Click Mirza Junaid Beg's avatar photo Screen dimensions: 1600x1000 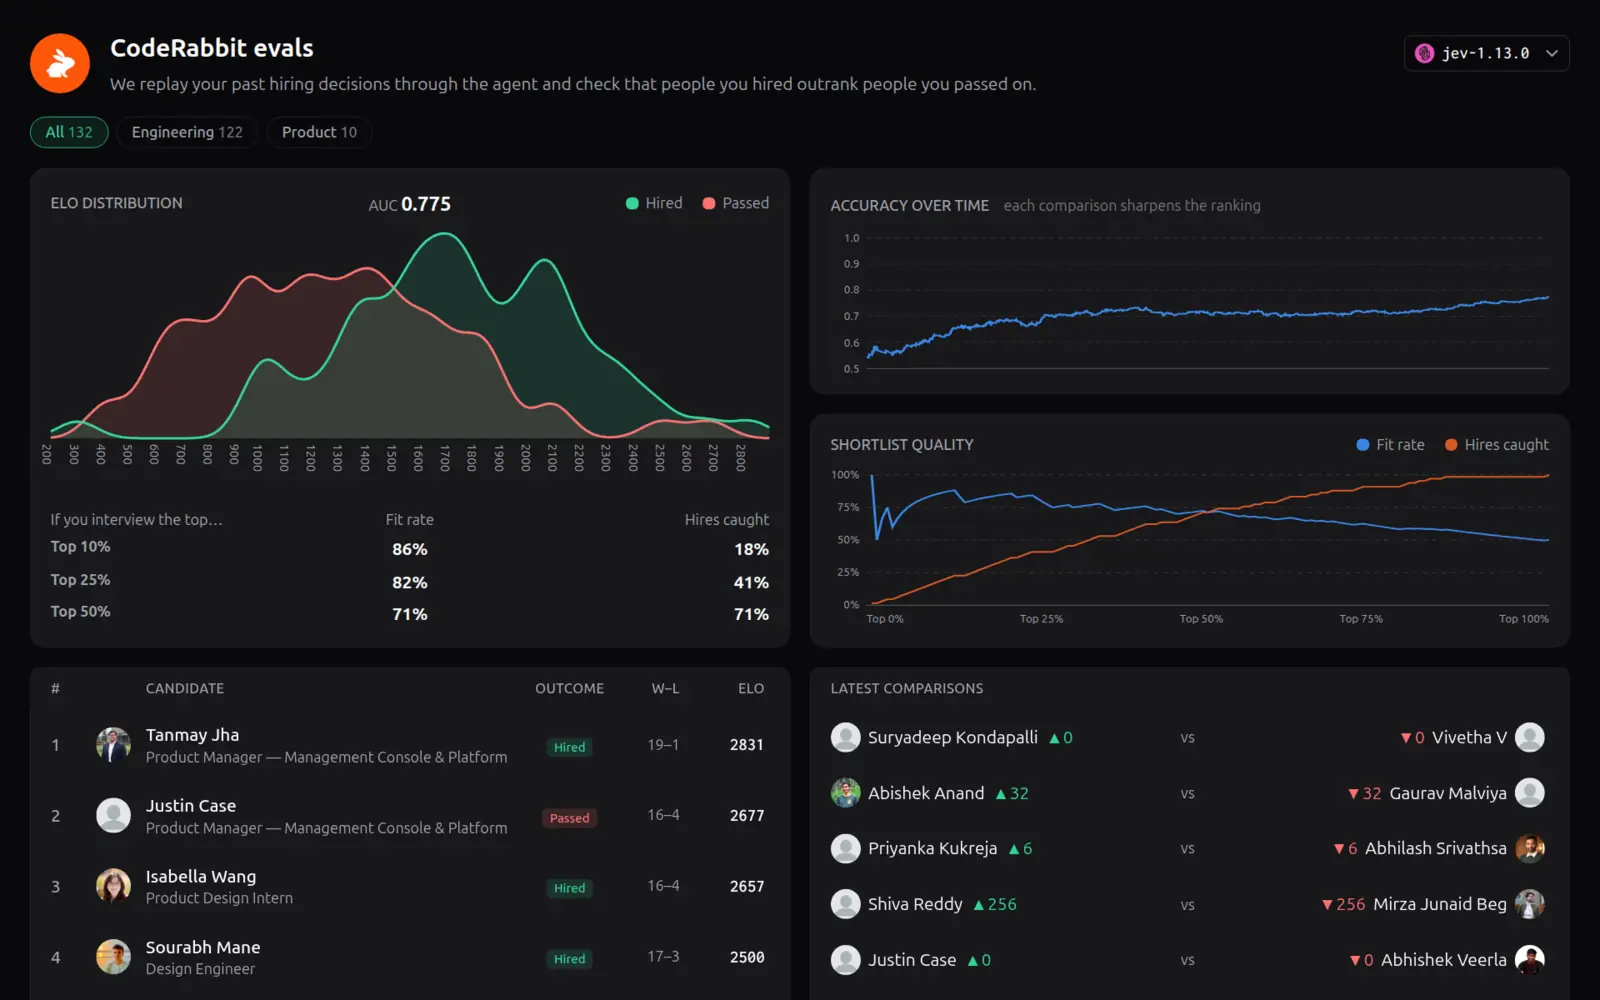pos(1530,904)
